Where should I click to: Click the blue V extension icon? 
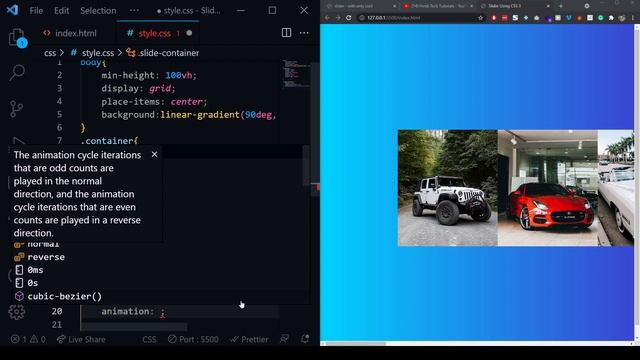point(569,18)
